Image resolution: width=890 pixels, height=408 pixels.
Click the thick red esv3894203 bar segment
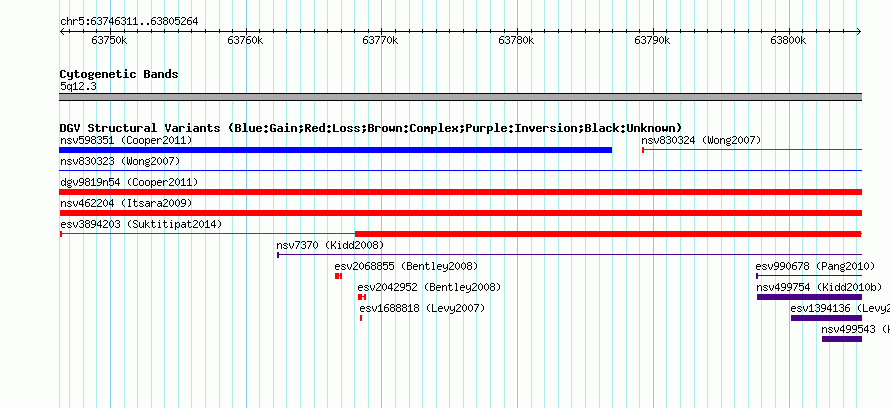click(x=608, y=234)
